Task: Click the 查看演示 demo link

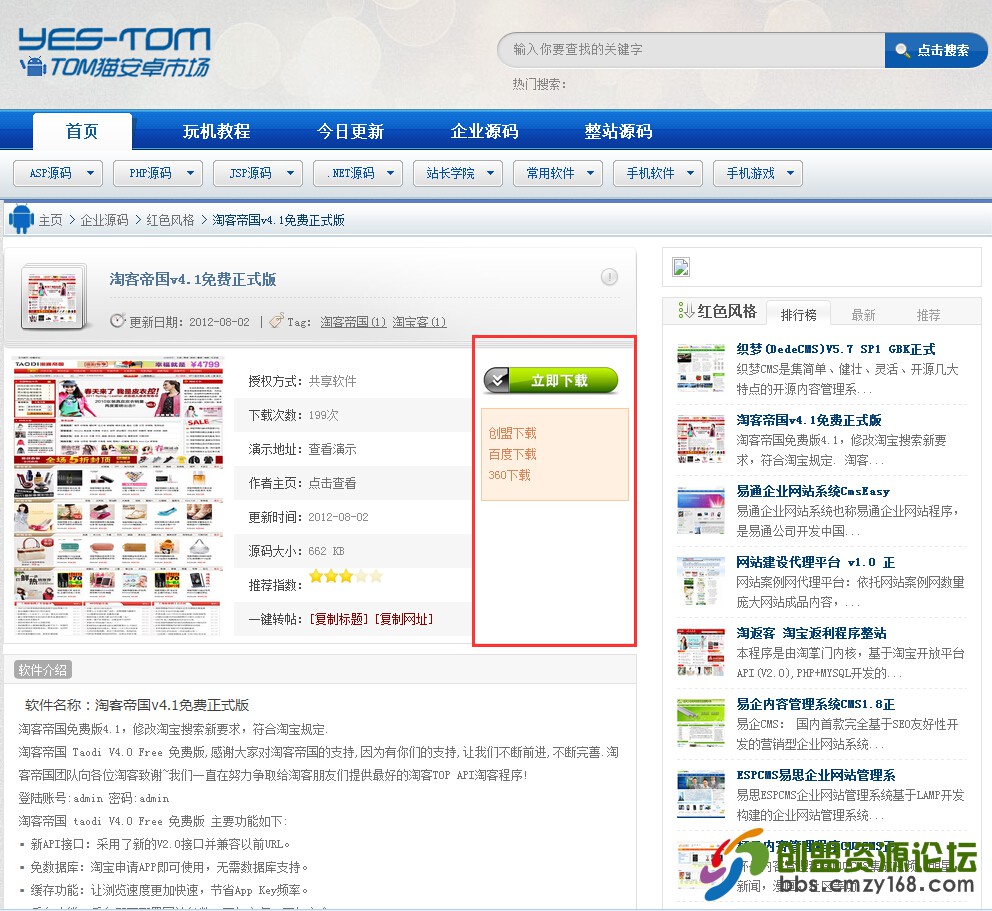Action: click(332, 449)
